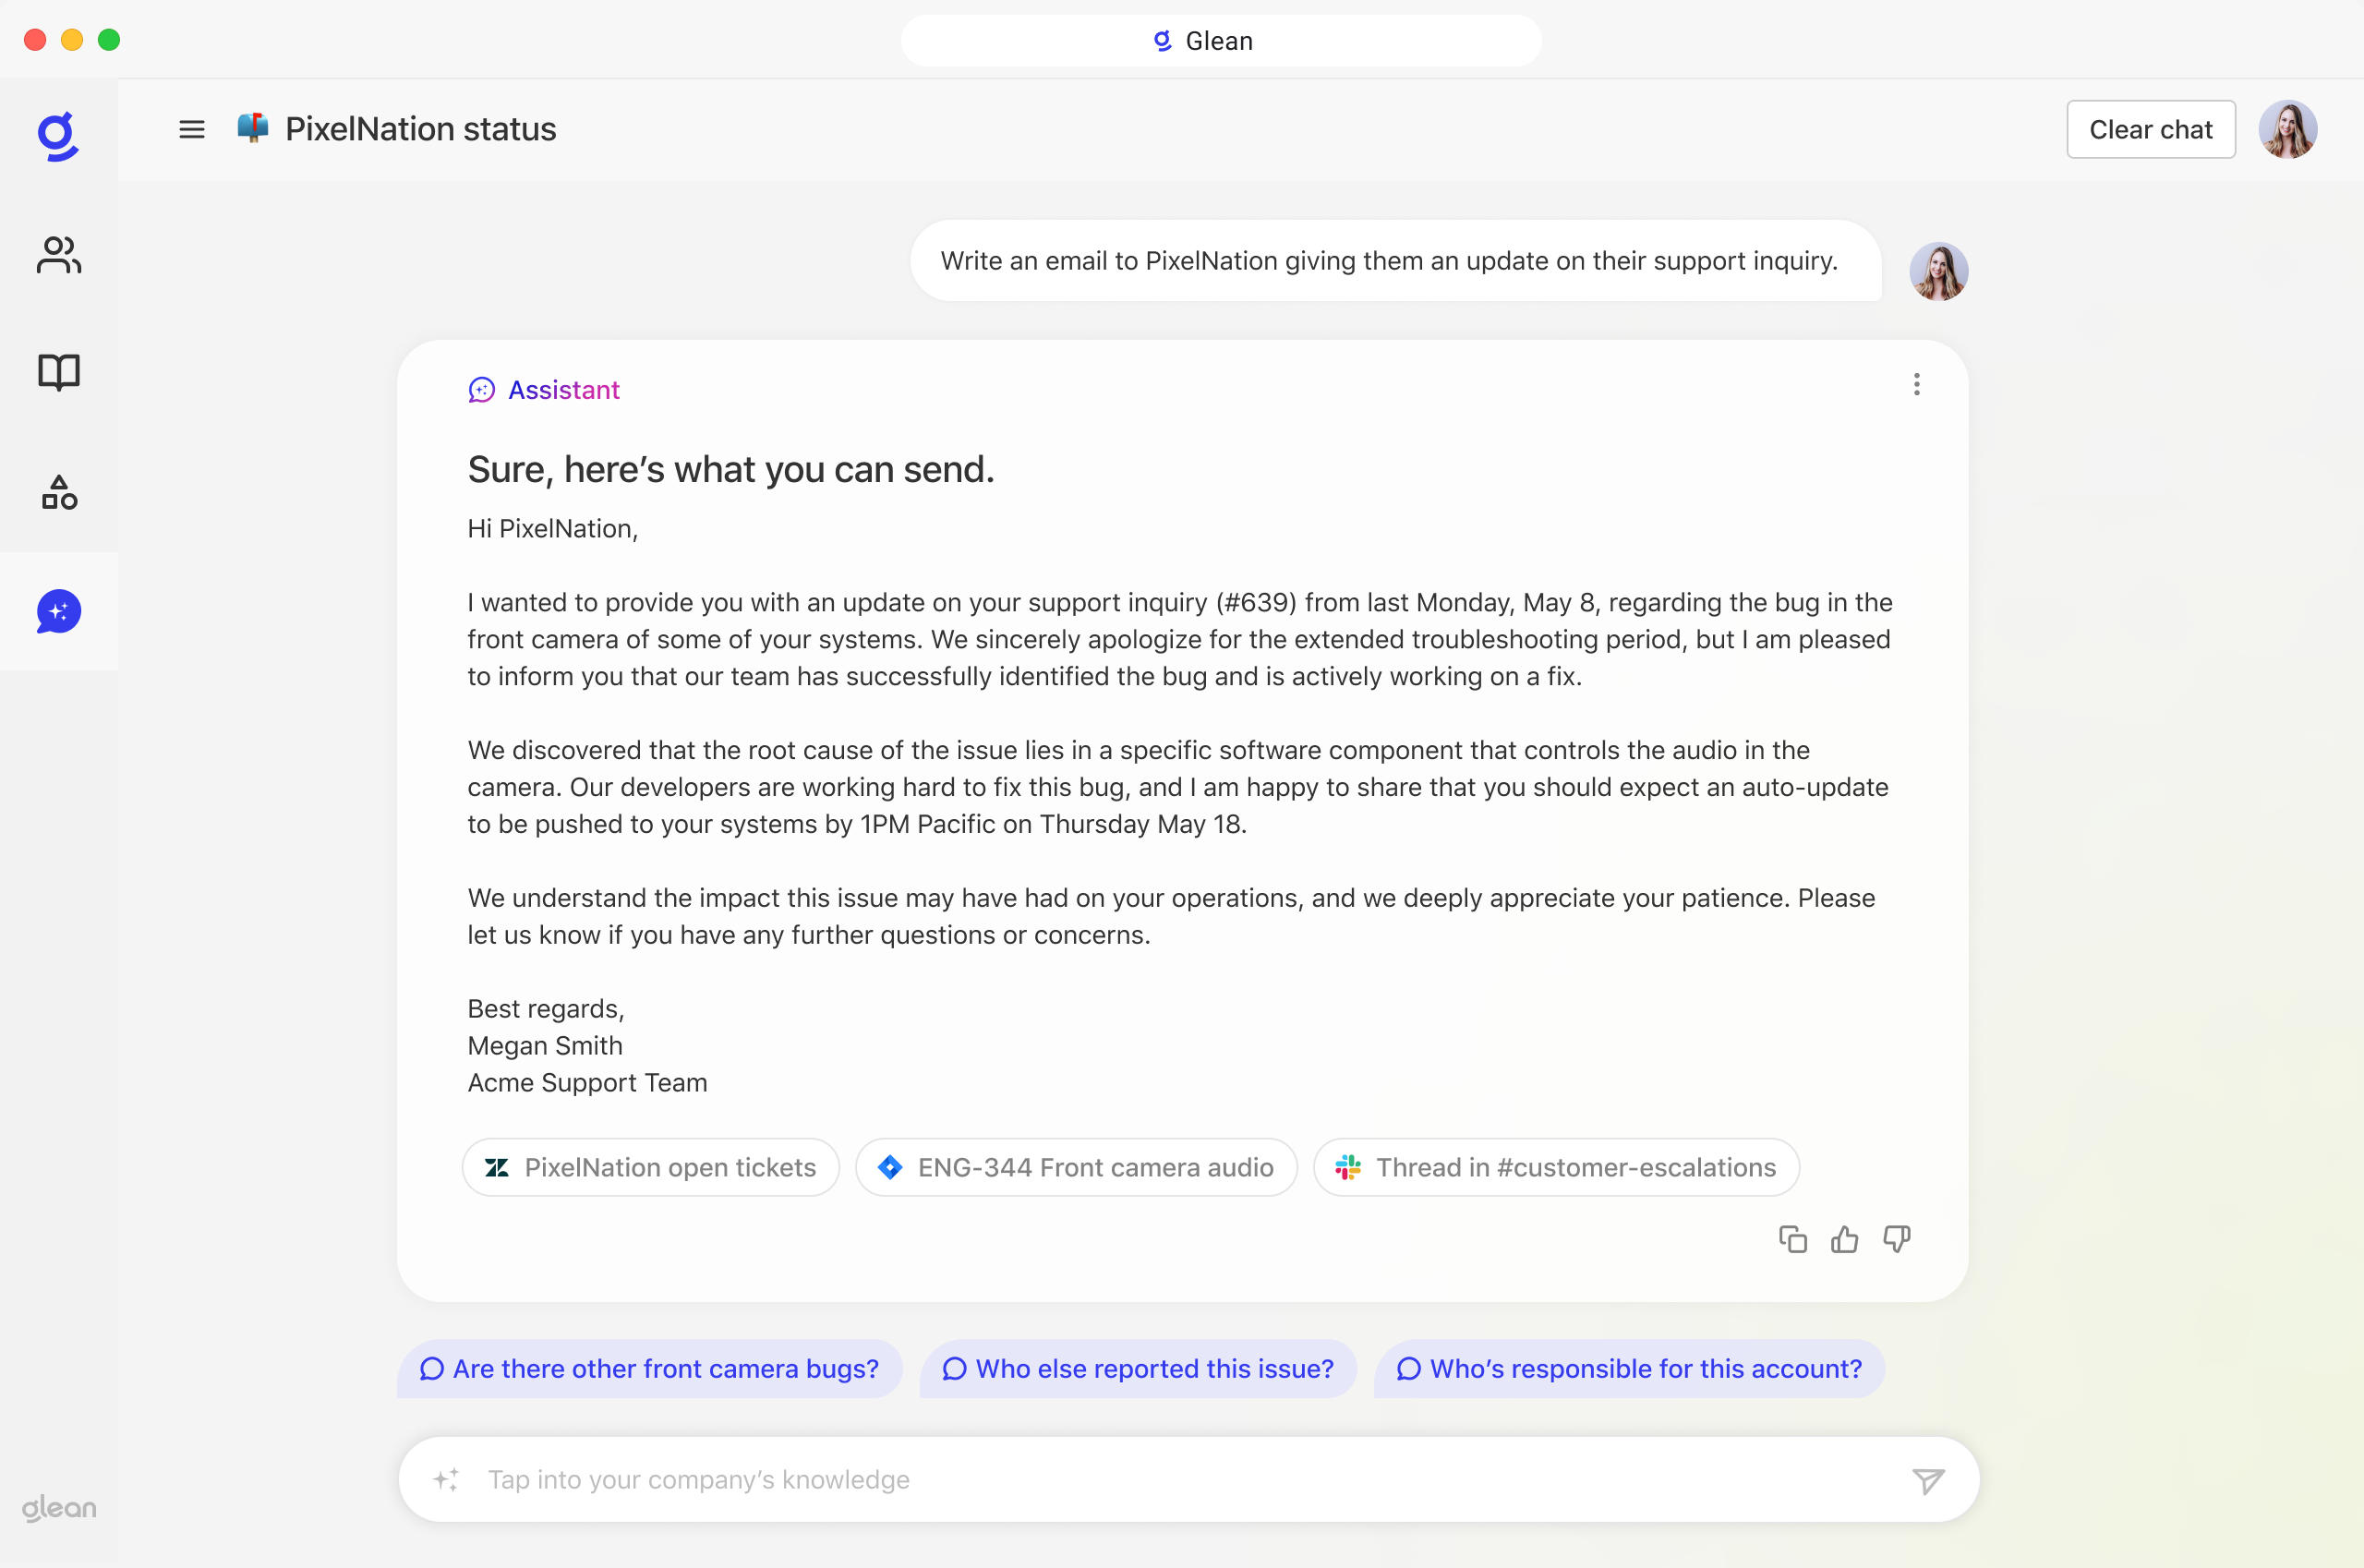The image size is (2364, 1568).
Task: Open the ENG-344 Front camera audio ticket
Action: tap(1076, 1167)
